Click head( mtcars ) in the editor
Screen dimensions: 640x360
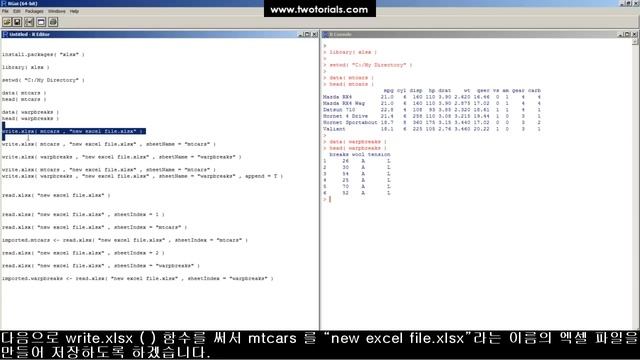point(24,99)
